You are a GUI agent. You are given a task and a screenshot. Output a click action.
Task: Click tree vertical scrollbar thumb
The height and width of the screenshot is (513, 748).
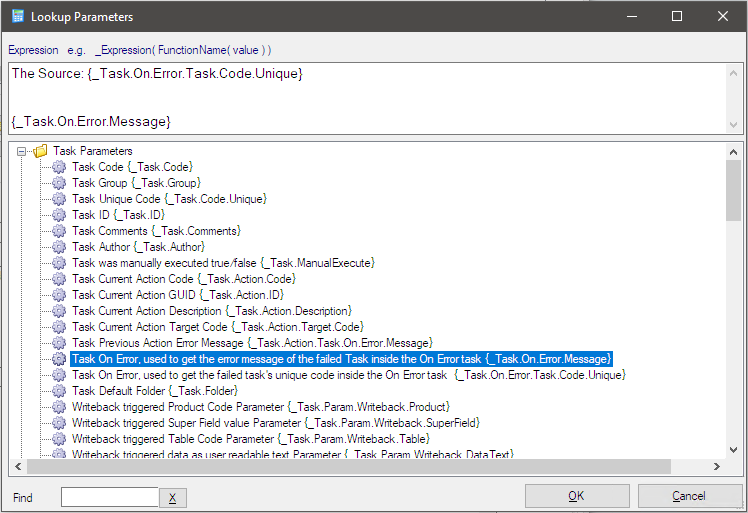tap(734, 190)
